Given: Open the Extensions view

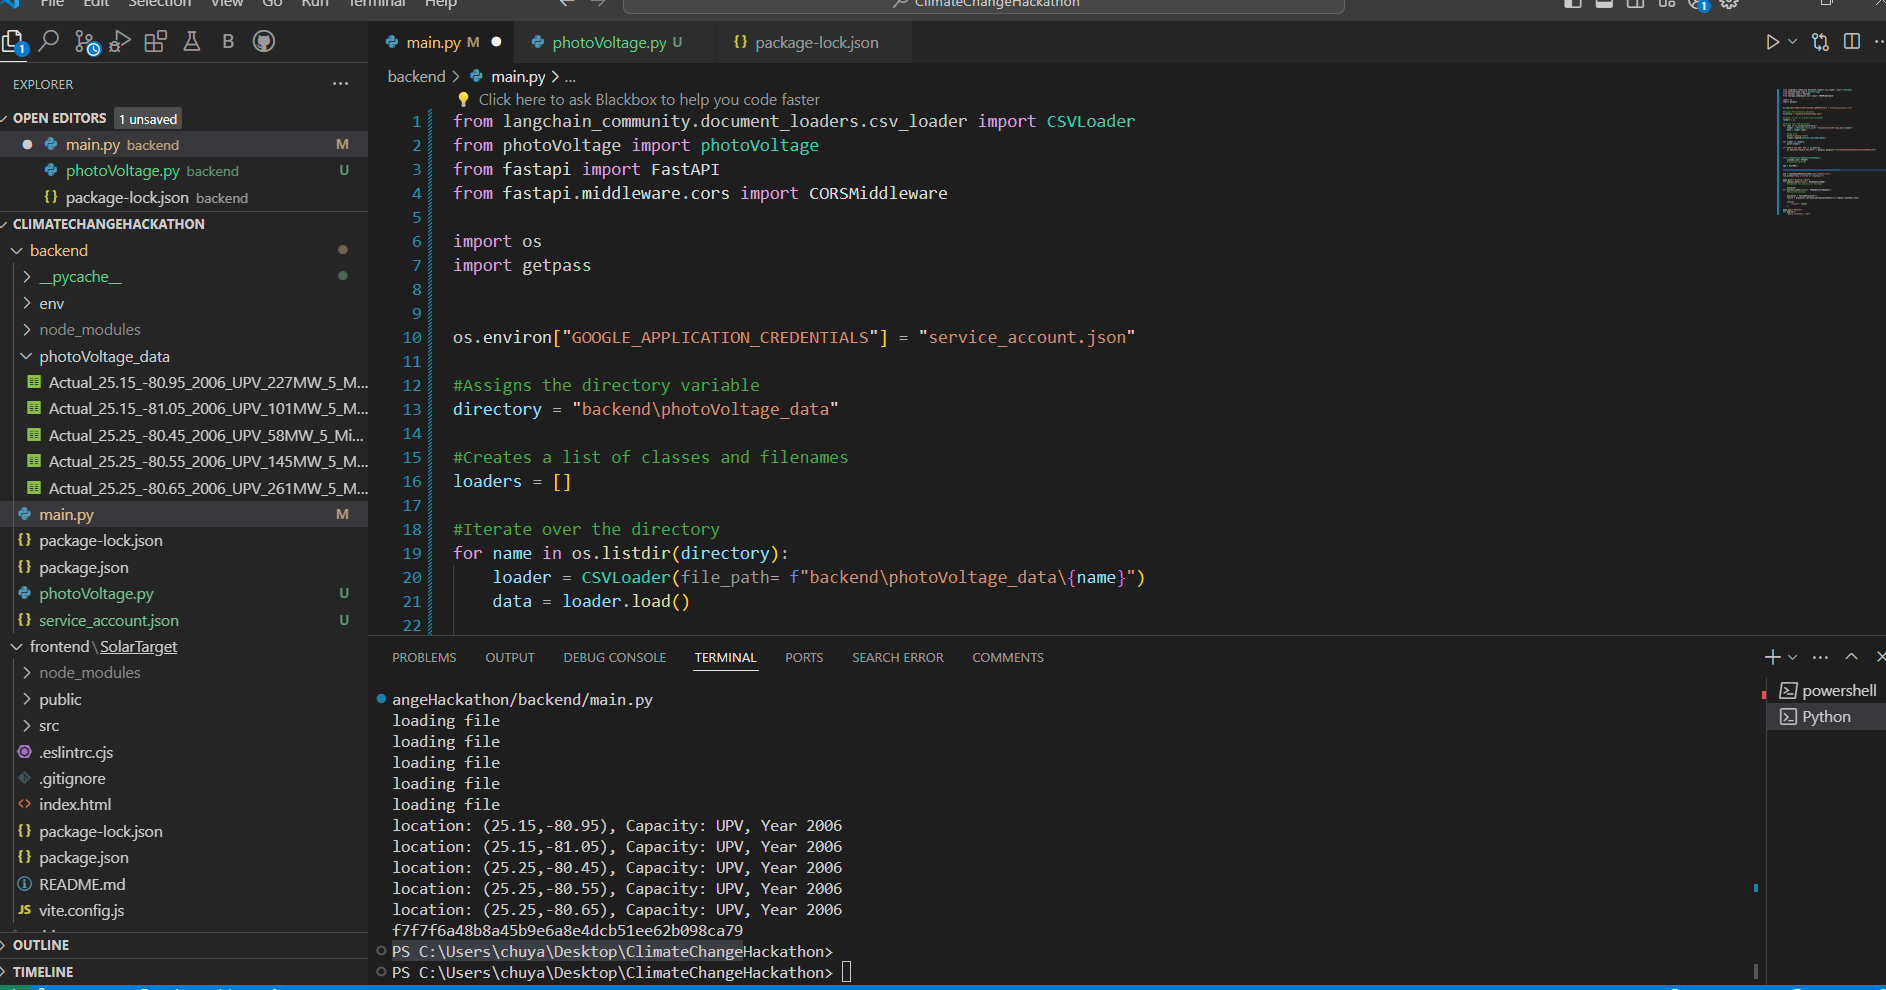Looking at the screenshot, I should (x=155, y=42).
